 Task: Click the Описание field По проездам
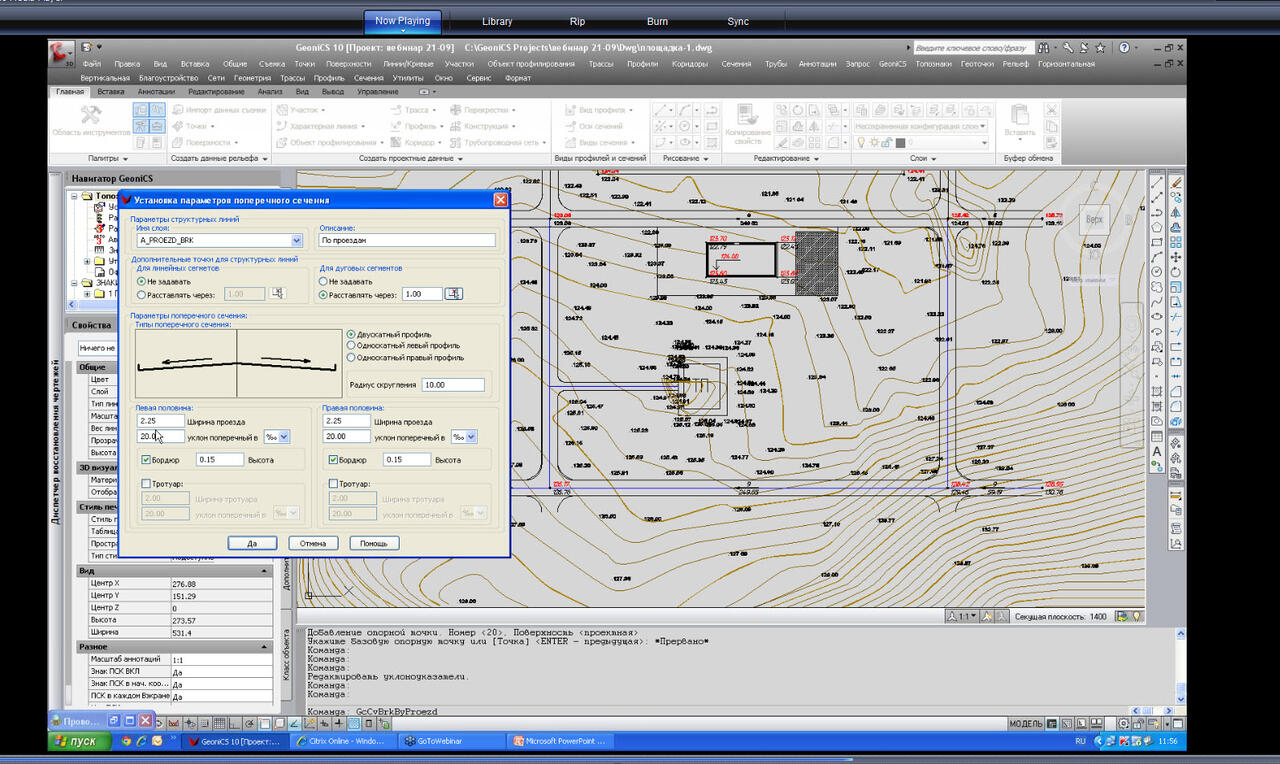click(x=407, y=241)
